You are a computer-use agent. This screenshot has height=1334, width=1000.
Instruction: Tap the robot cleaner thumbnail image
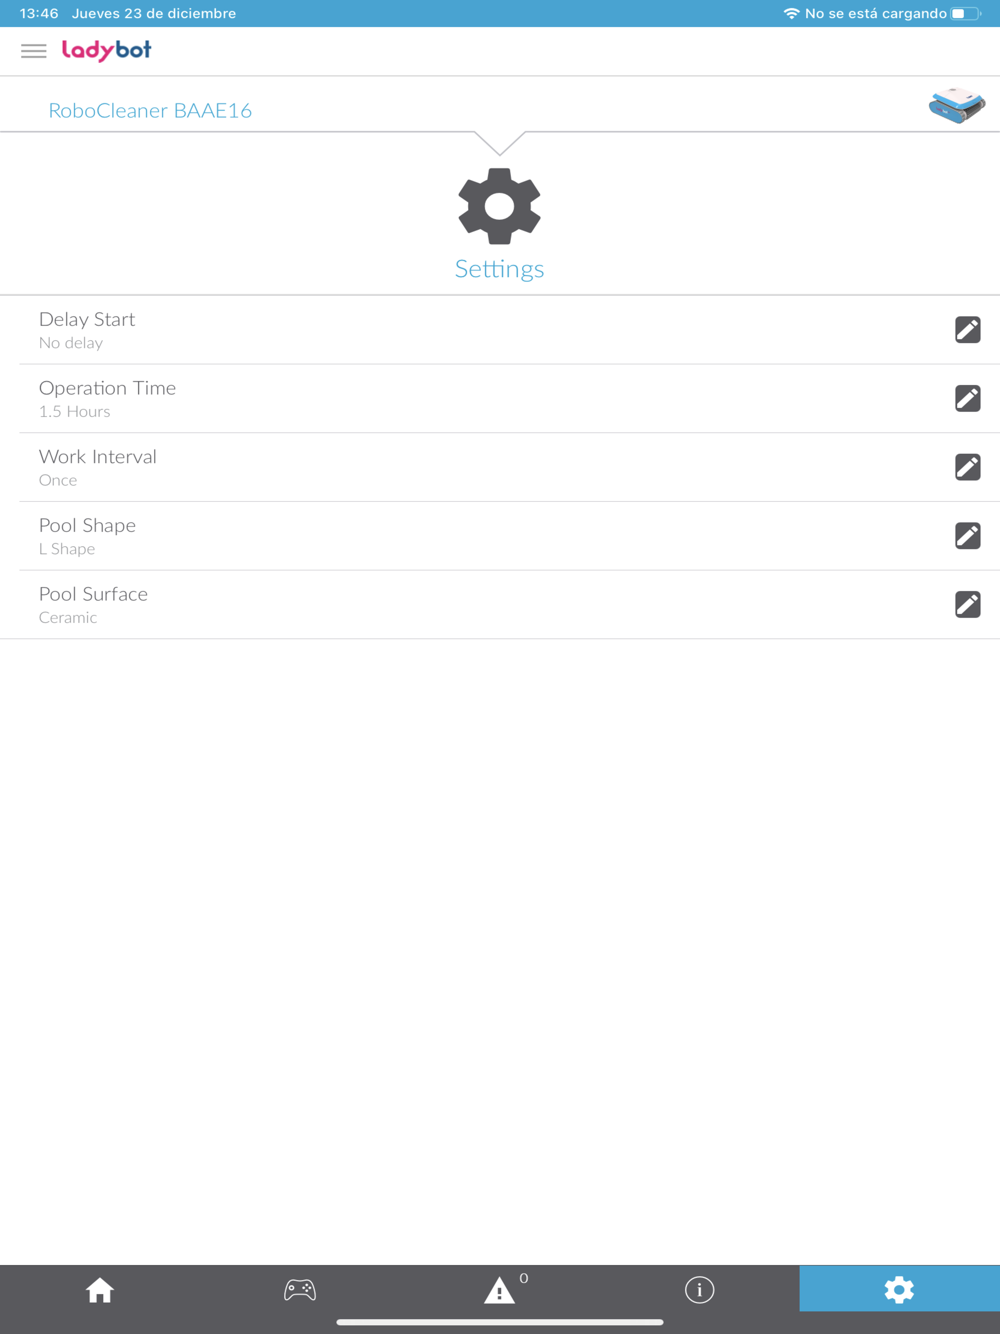tap(957, 105)
